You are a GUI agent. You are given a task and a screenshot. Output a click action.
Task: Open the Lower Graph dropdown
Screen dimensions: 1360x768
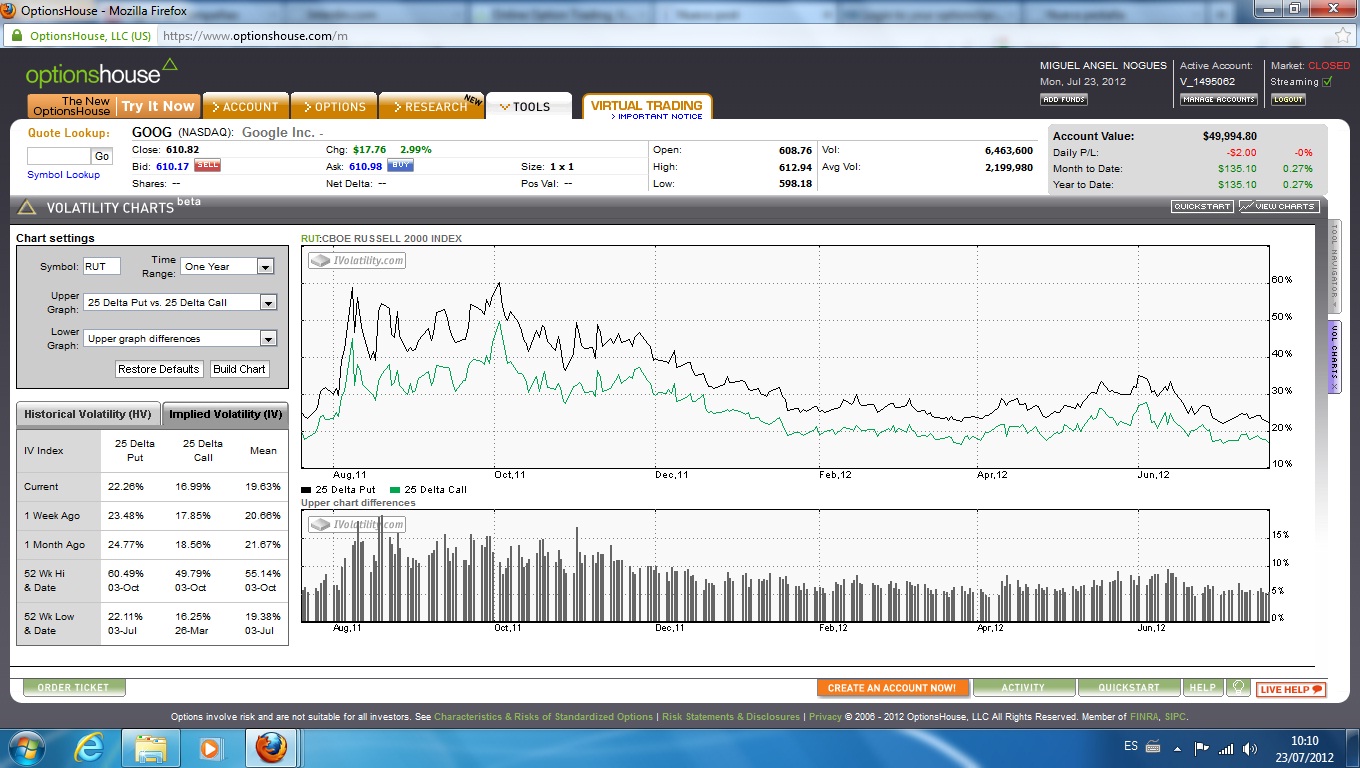click(267, 339)
